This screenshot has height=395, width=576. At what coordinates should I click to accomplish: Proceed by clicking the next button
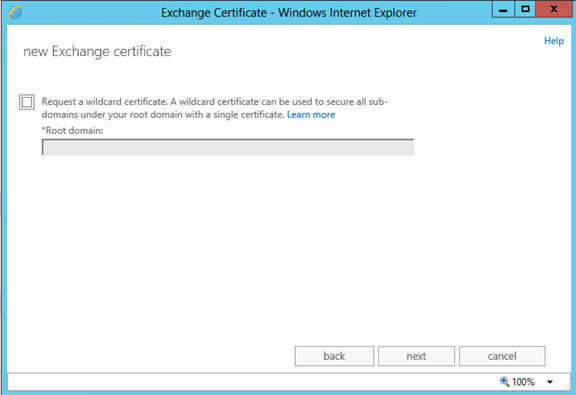click(x=416, y=356)
